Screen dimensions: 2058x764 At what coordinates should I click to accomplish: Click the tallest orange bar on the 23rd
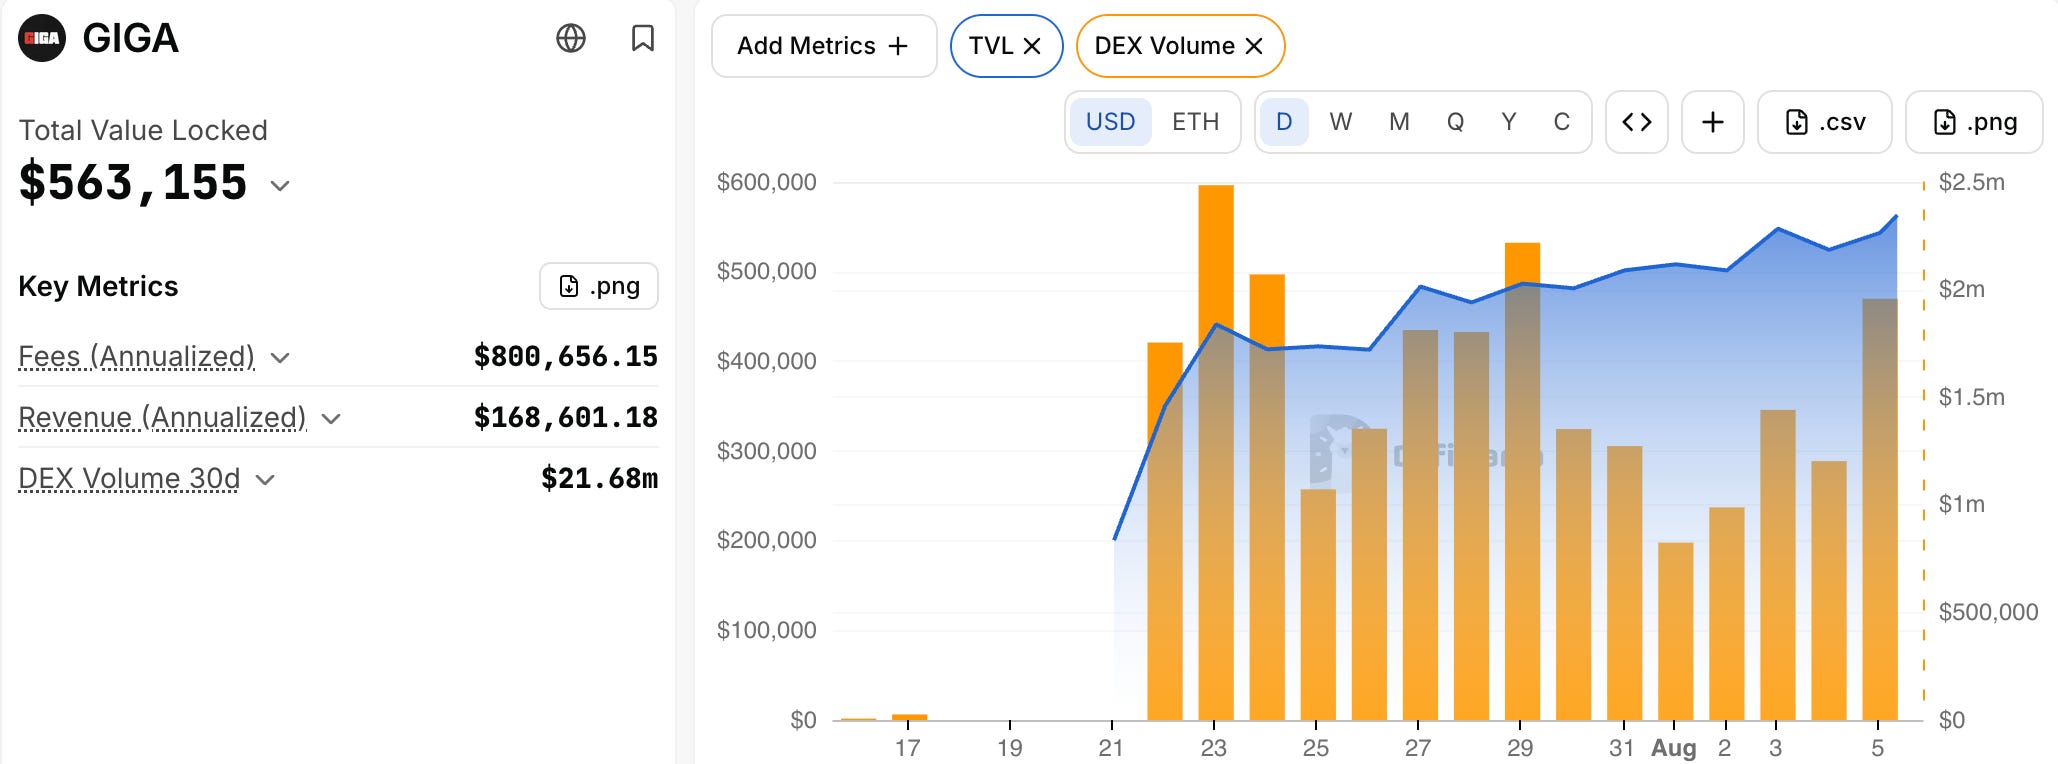[x=1216, y=452]
